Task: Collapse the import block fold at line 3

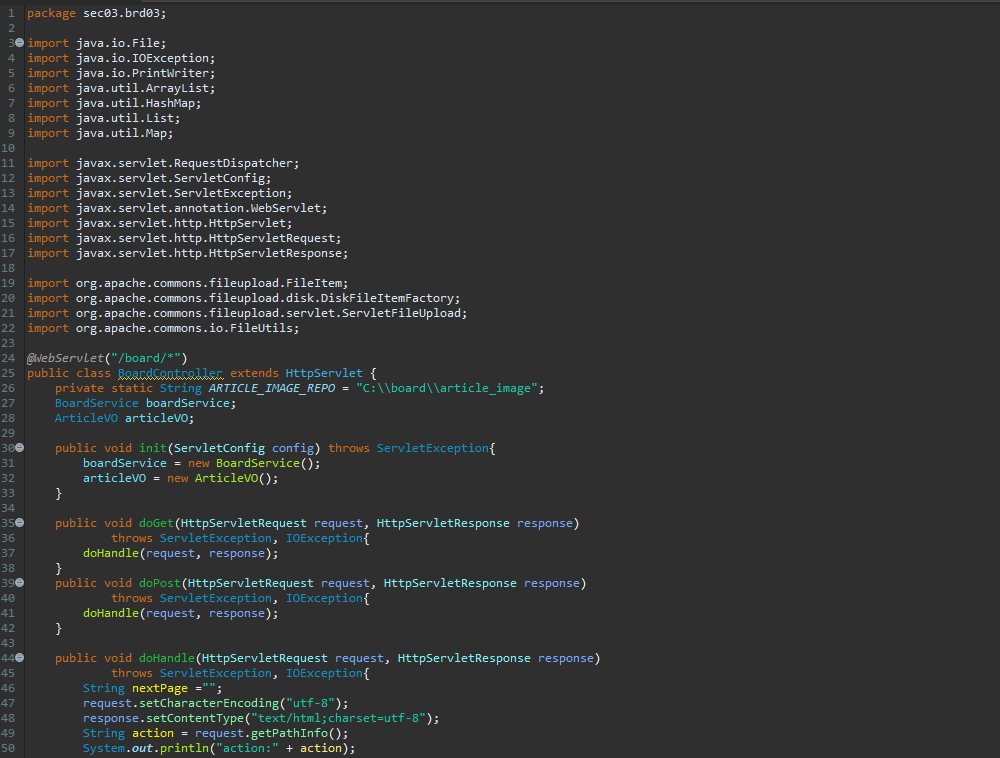Action: pos(20,43)
